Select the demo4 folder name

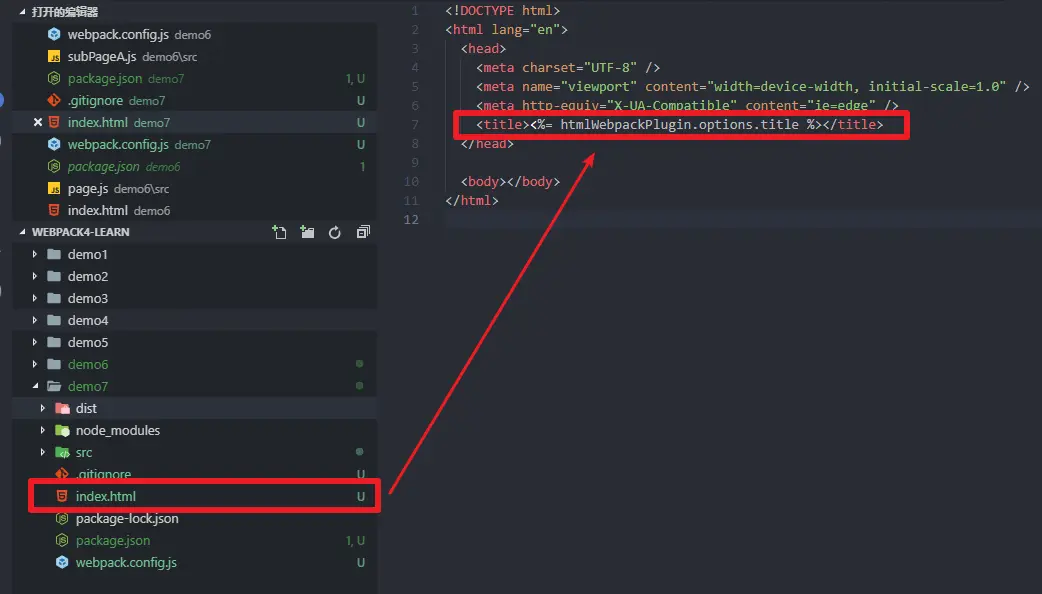coord(88,320)
